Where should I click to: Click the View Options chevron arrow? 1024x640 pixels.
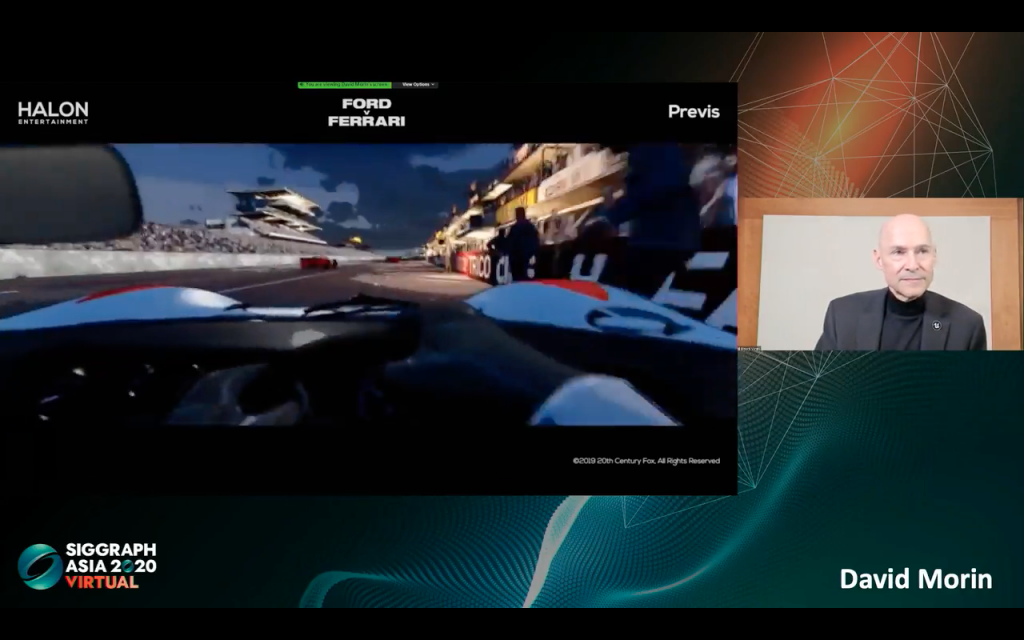(x=434, y=85)
